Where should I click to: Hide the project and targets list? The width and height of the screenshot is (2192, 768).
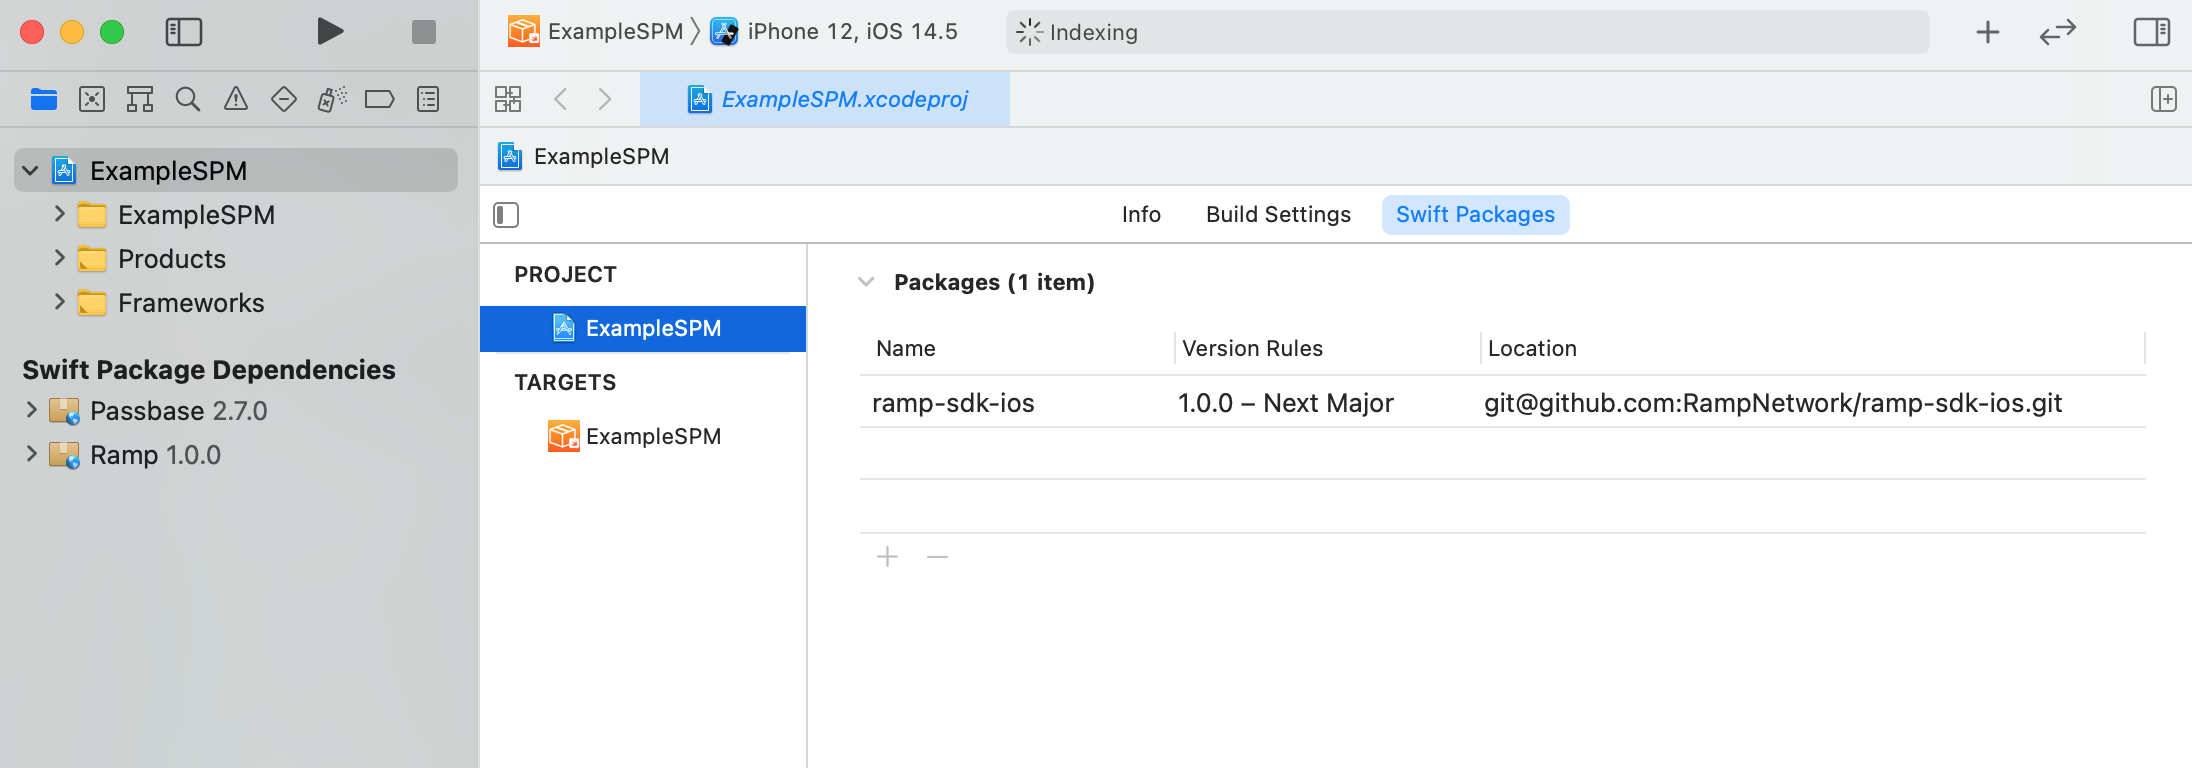tap(506, 215)
